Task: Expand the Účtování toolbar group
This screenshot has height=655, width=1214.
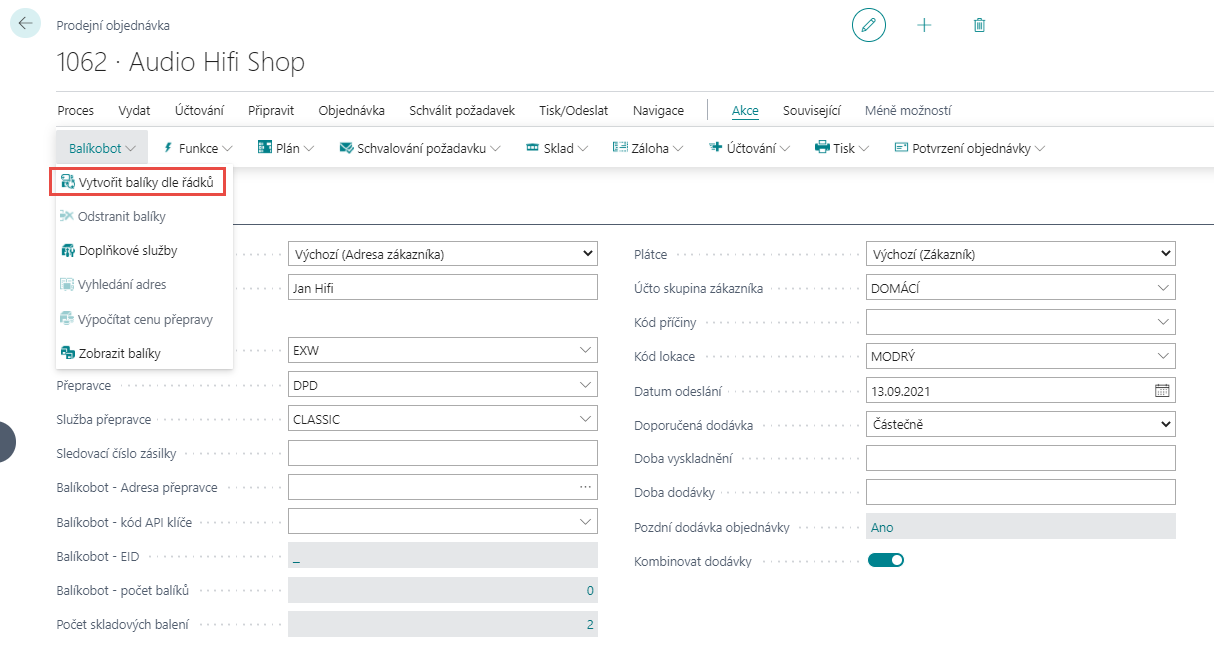Action: point(750,148)
